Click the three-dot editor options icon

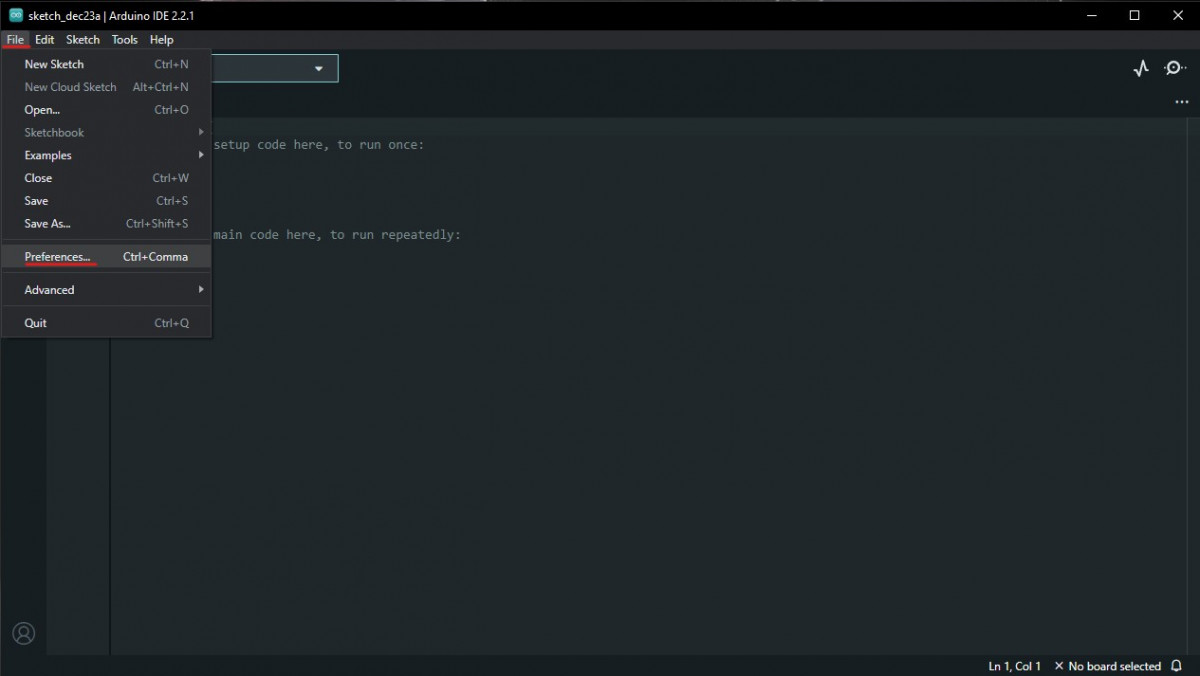click(1182, 102)
